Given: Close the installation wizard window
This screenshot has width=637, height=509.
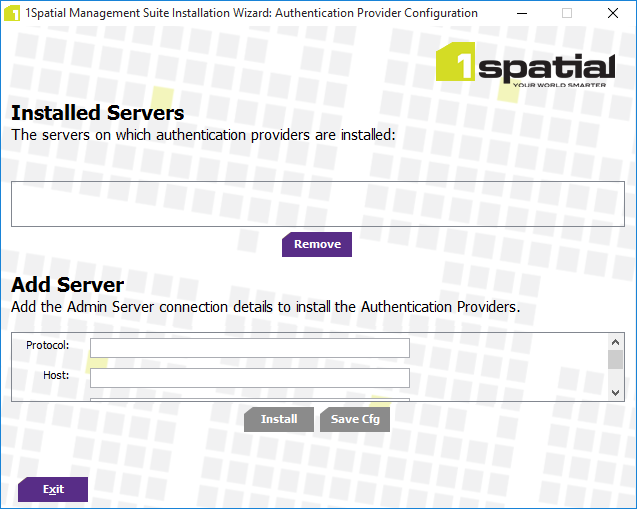Looking at the screenshot, I should coord(613,14).
